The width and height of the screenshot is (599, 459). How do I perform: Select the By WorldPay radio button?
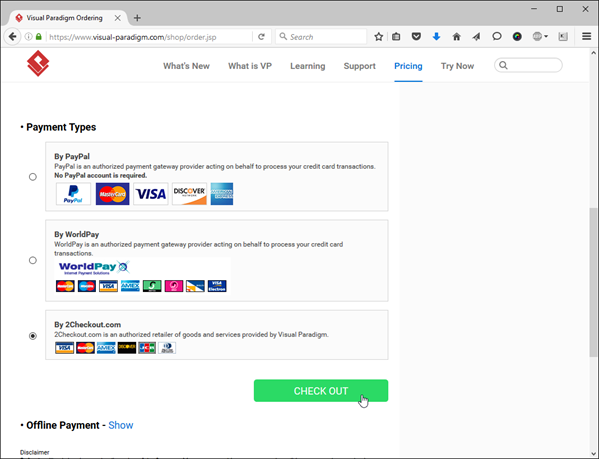click(x=33, y=260)
